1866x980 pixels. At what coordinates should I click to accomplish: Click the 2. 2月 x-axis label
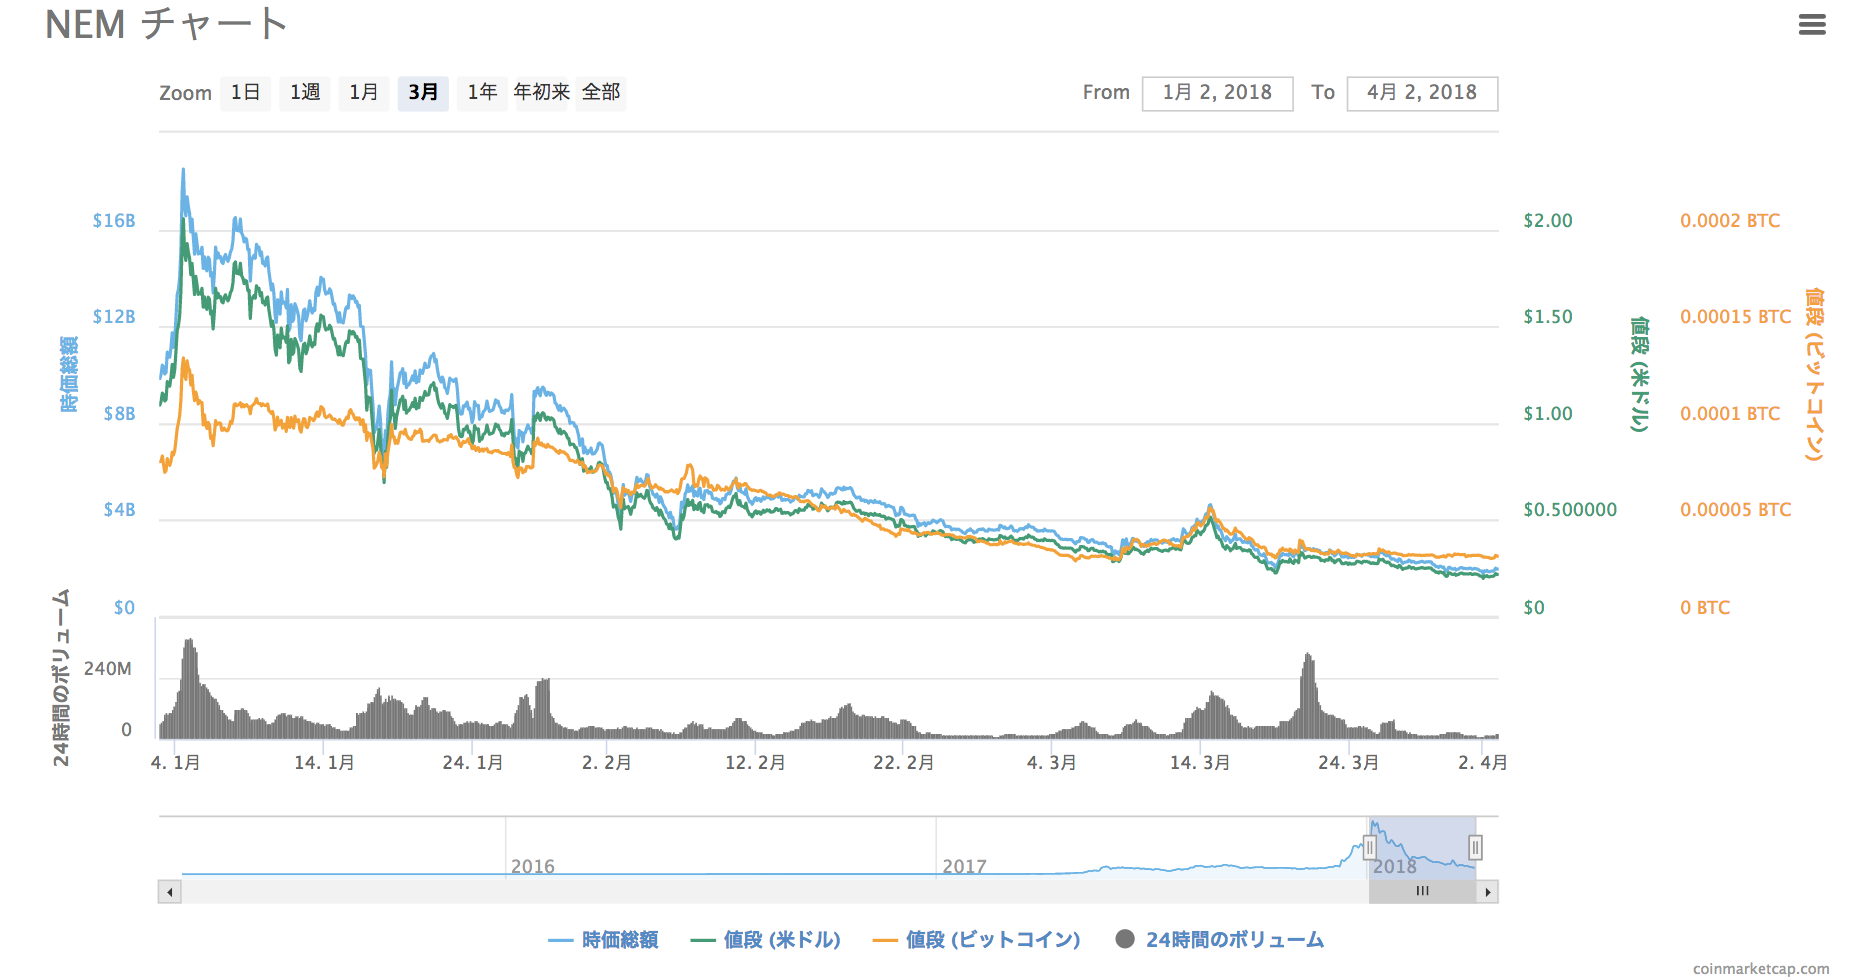click(607, 763)
